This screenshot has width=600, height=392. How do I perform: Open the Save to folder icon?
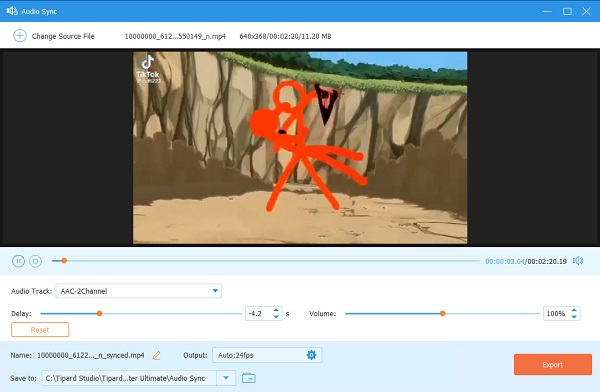point(249,378)
